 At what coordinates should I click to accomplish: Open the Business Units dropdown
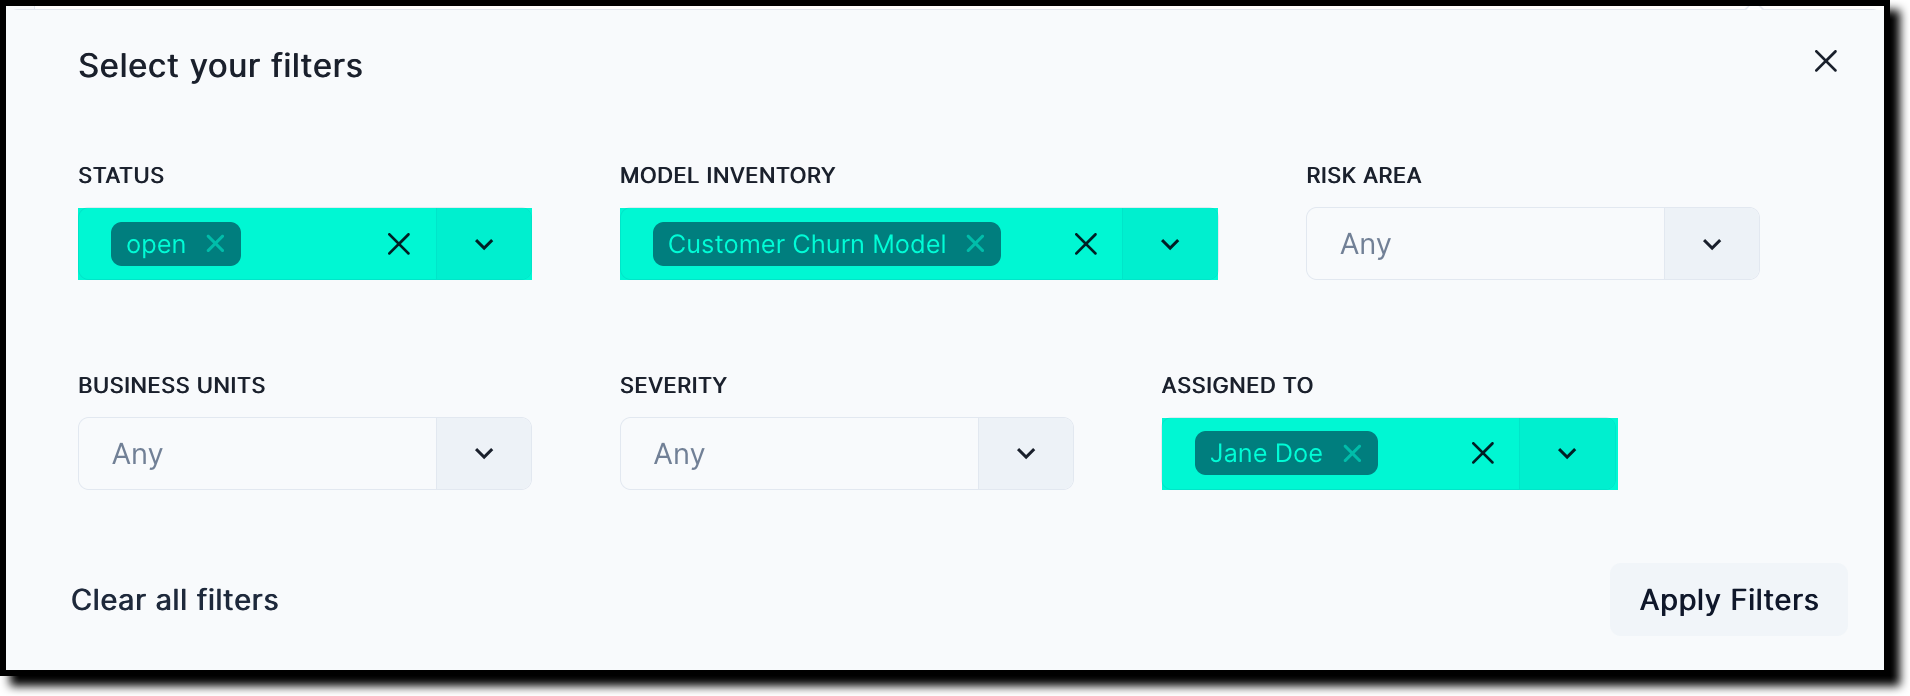[x=484, y=453]
